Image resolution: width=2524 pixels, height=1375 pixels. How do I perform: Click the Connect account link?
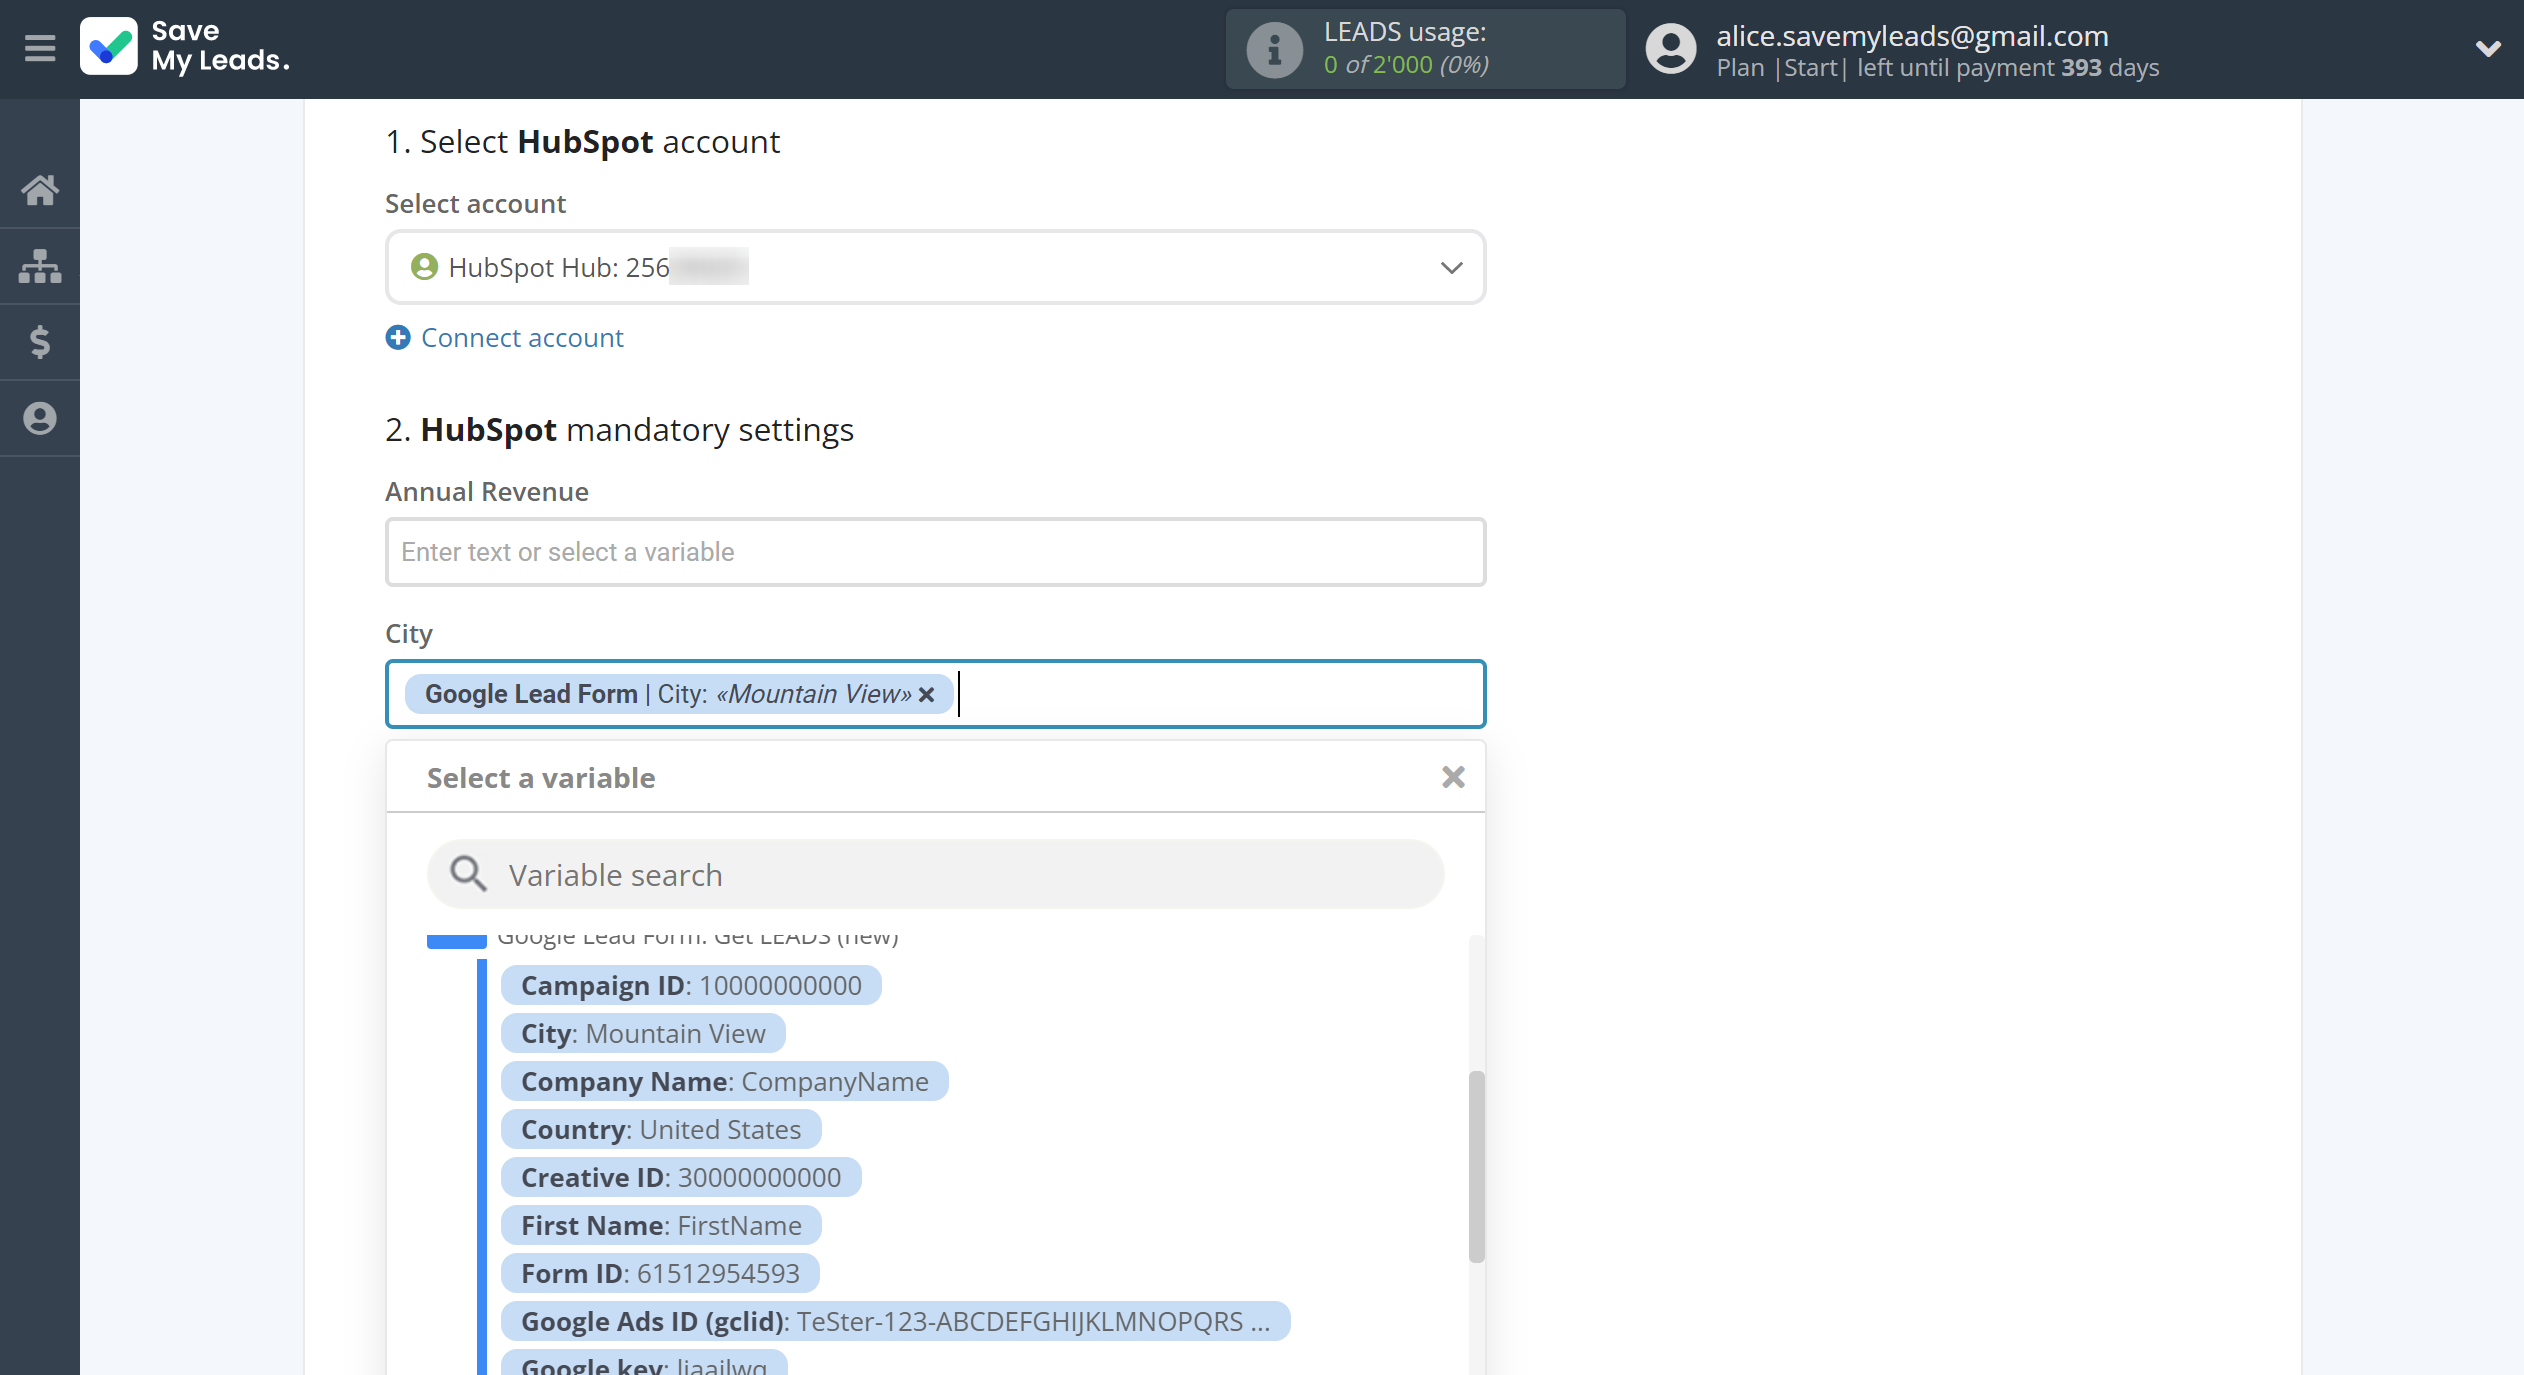[x=522, y=338]
